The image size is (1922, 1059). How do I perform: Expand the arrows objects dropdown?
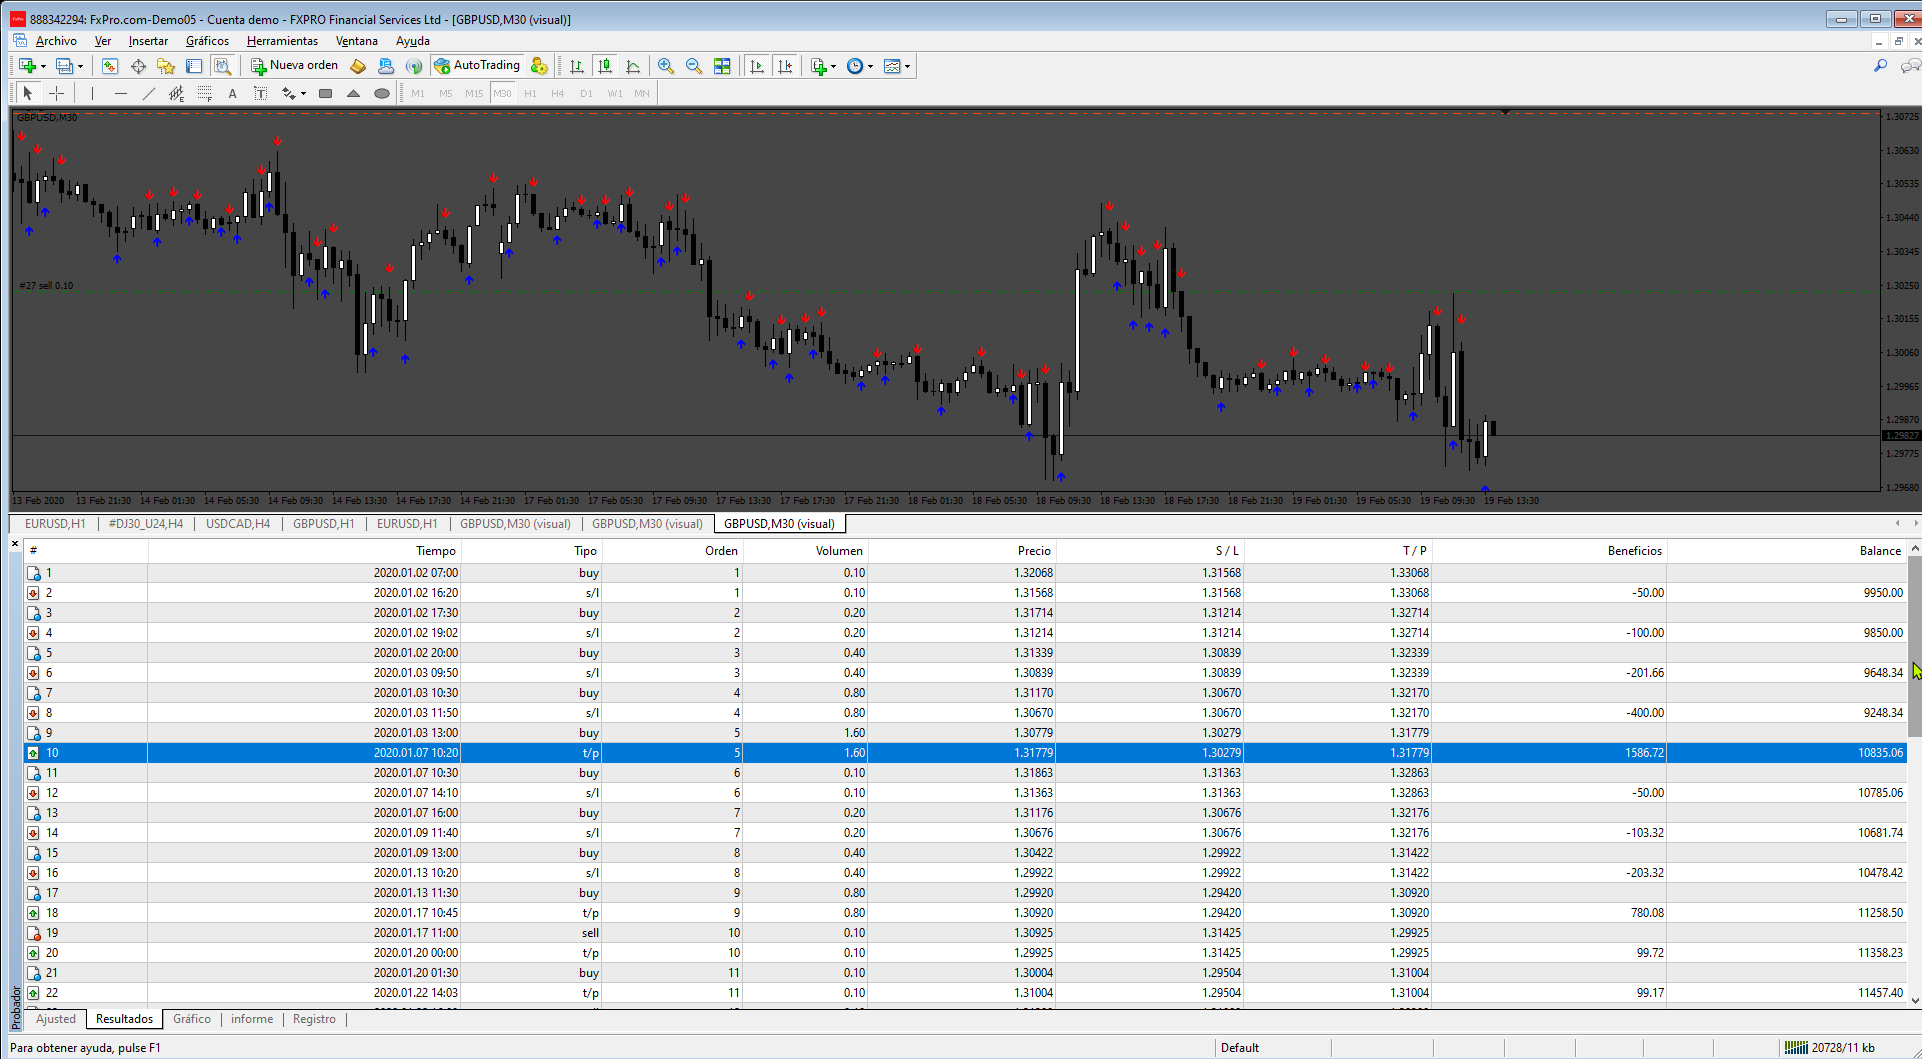coord(303,94)
